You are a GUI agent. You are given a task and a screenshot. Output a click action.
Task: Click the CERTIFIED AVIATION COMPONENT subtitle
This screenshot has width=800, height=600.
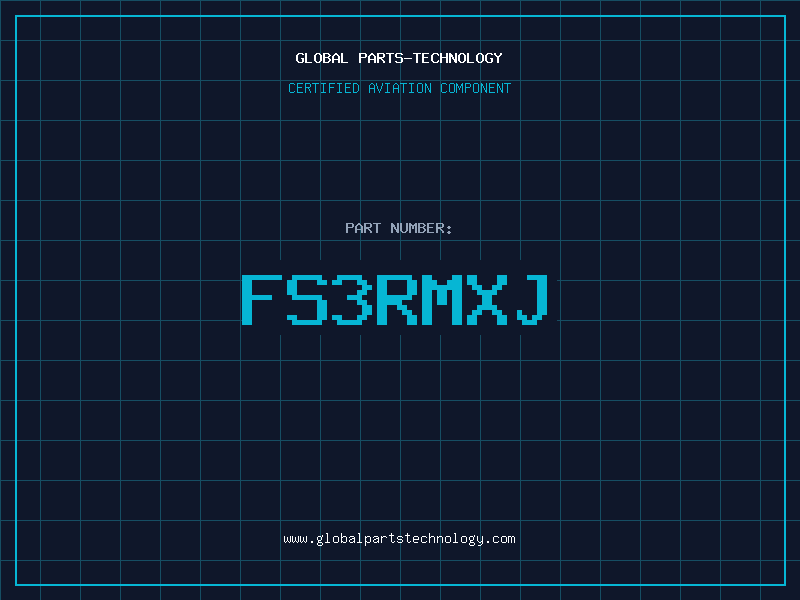click(399, 88)
